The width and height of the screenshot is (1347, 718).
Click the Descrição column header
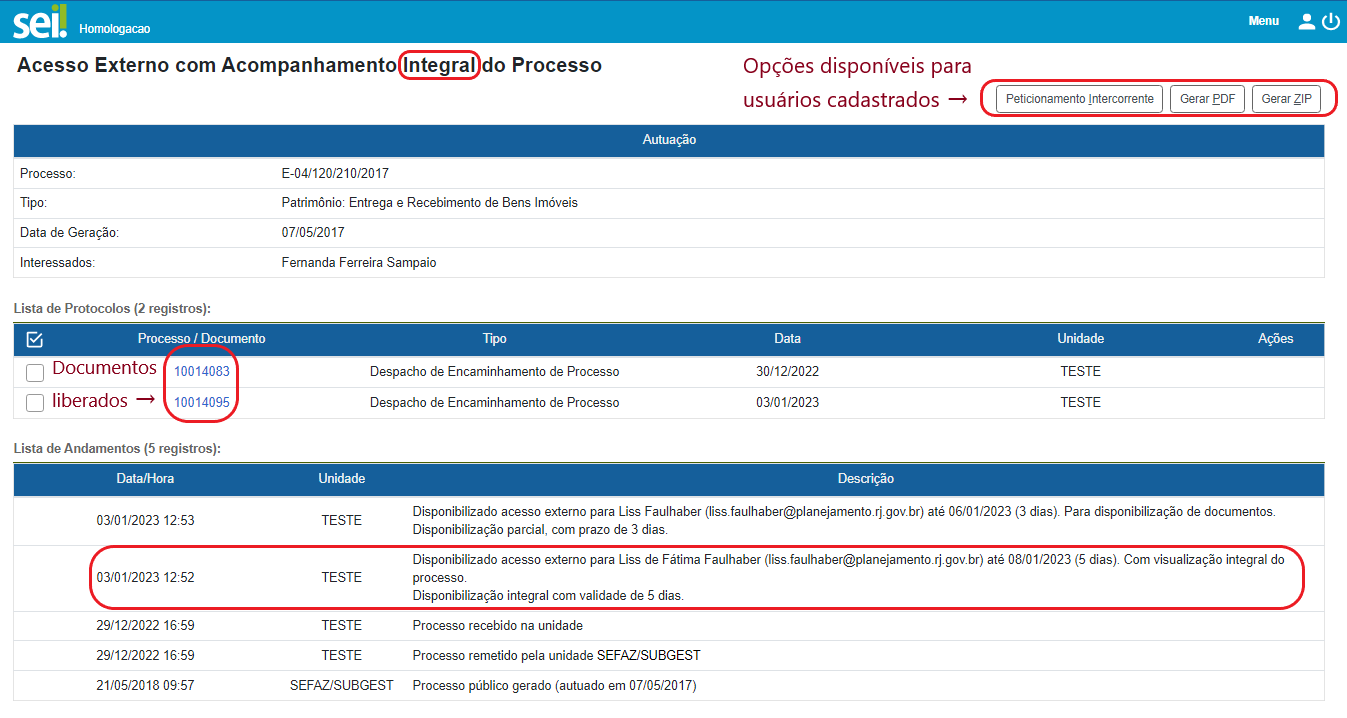point(865,479)
